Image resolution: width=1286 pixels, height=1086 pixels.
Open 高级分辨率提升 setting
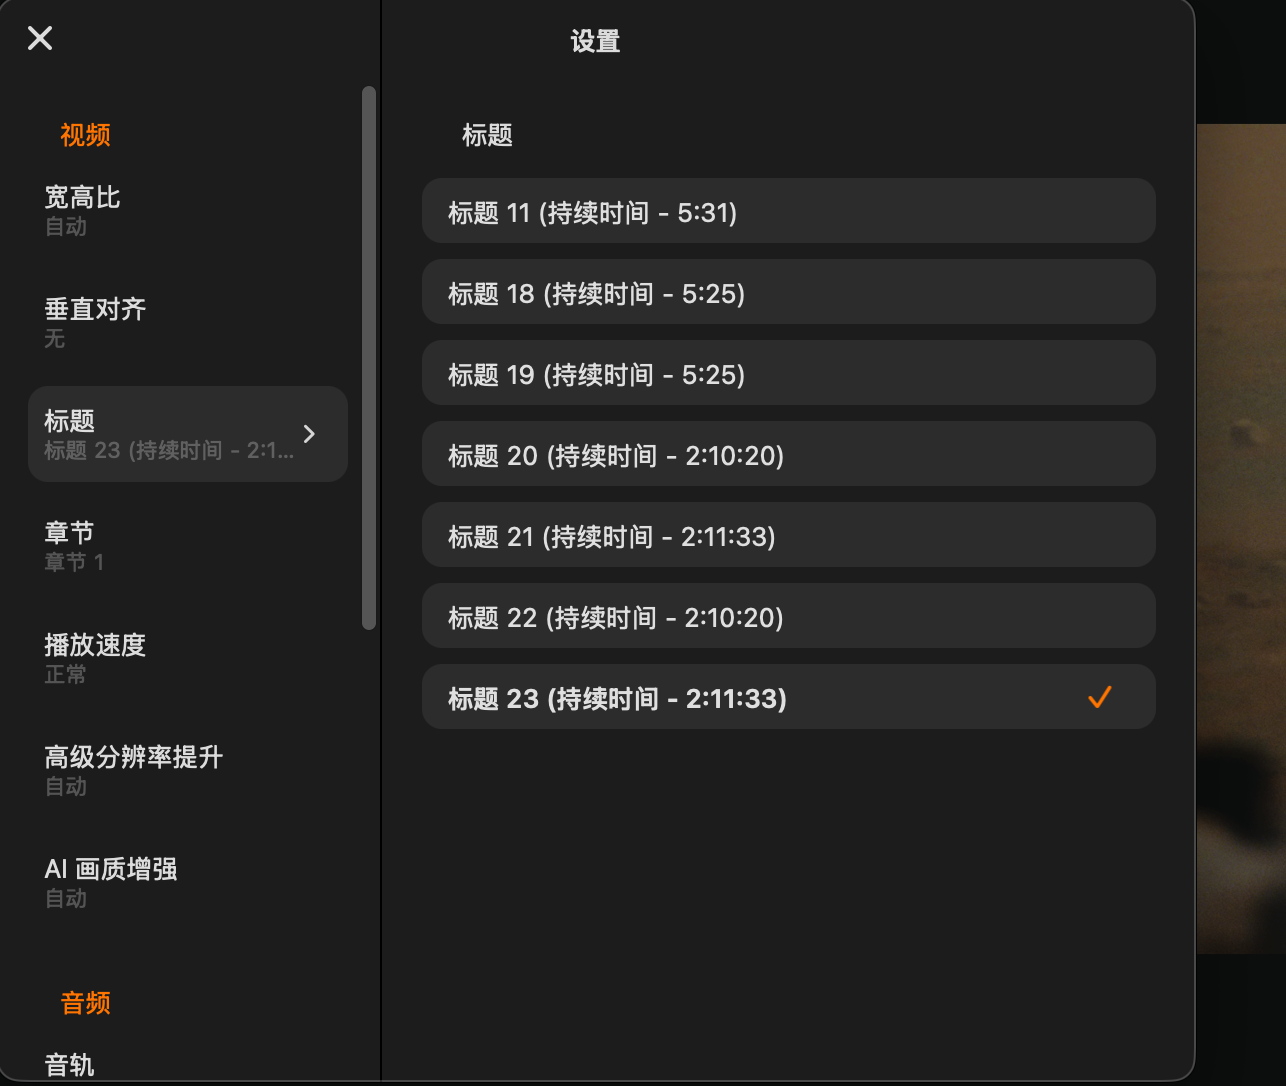[x=133, y=769]
